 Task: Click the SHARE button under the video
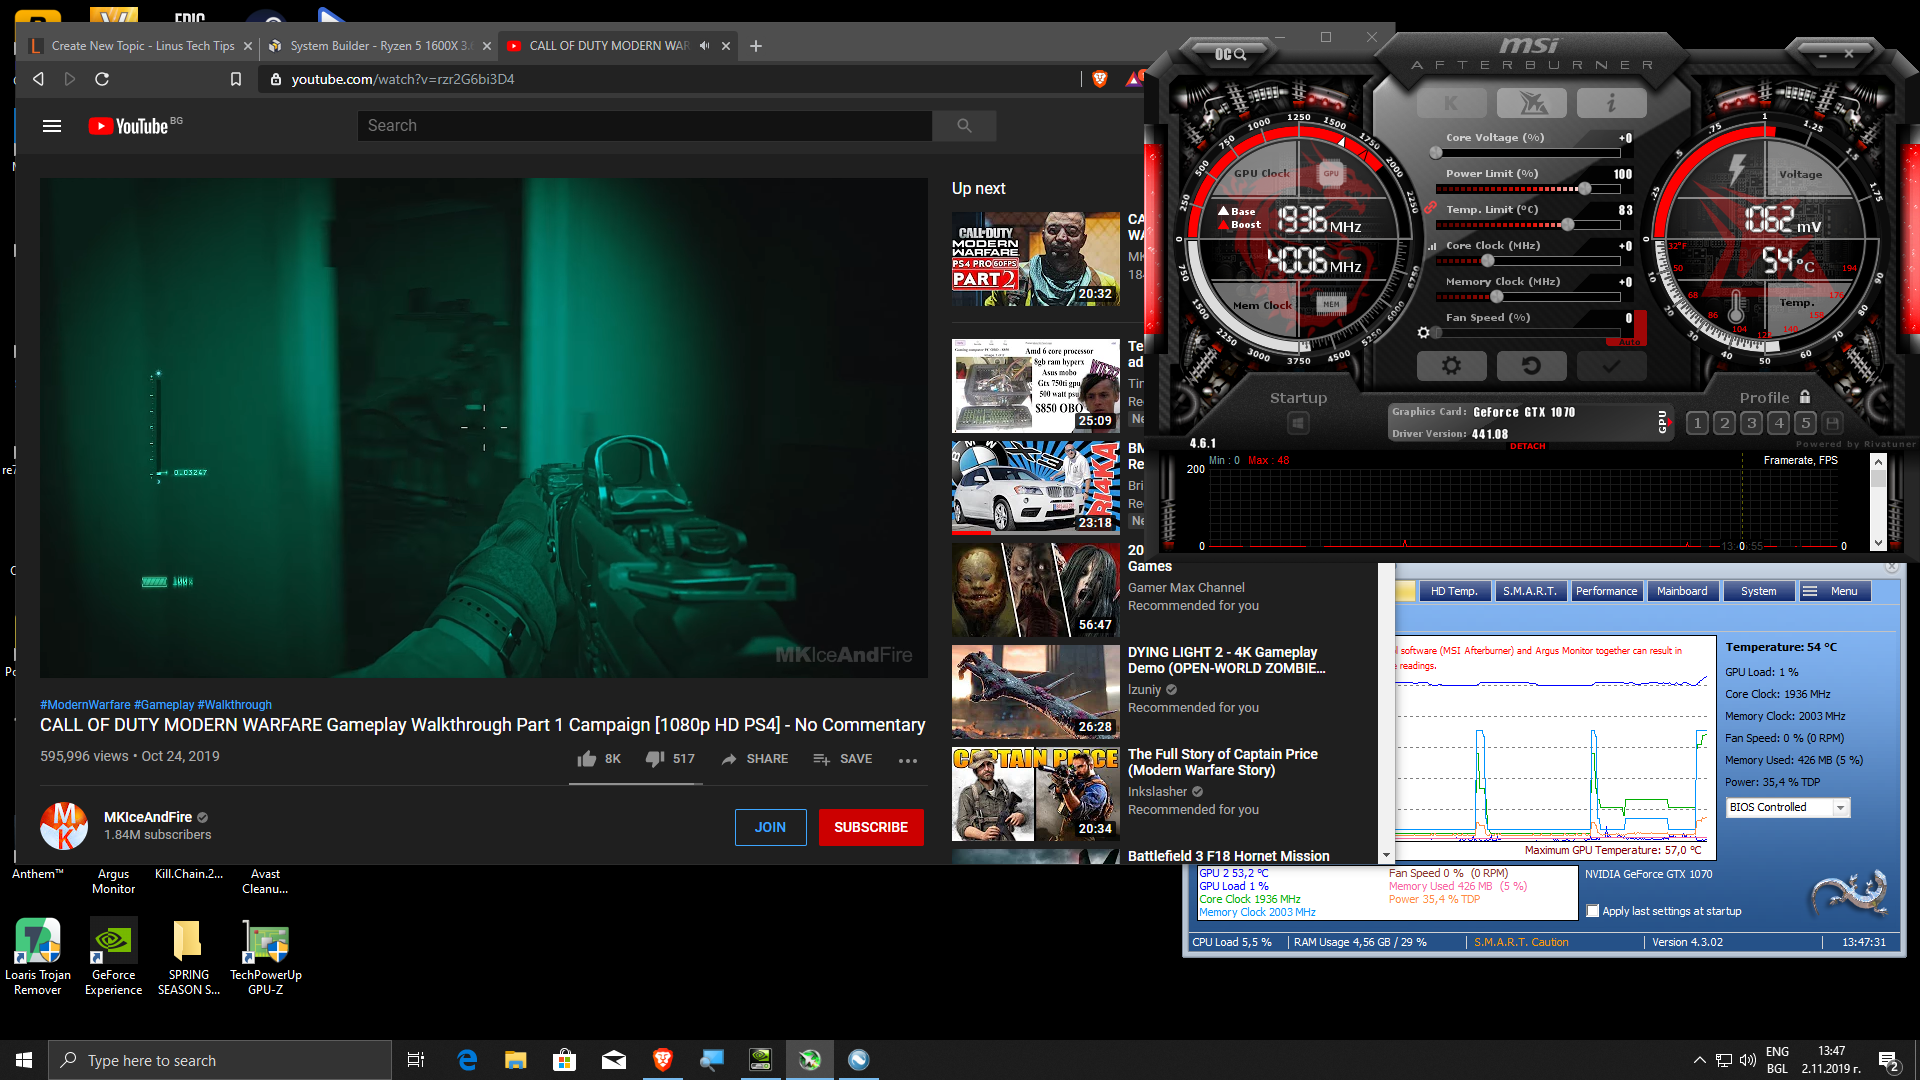point(754,759)
